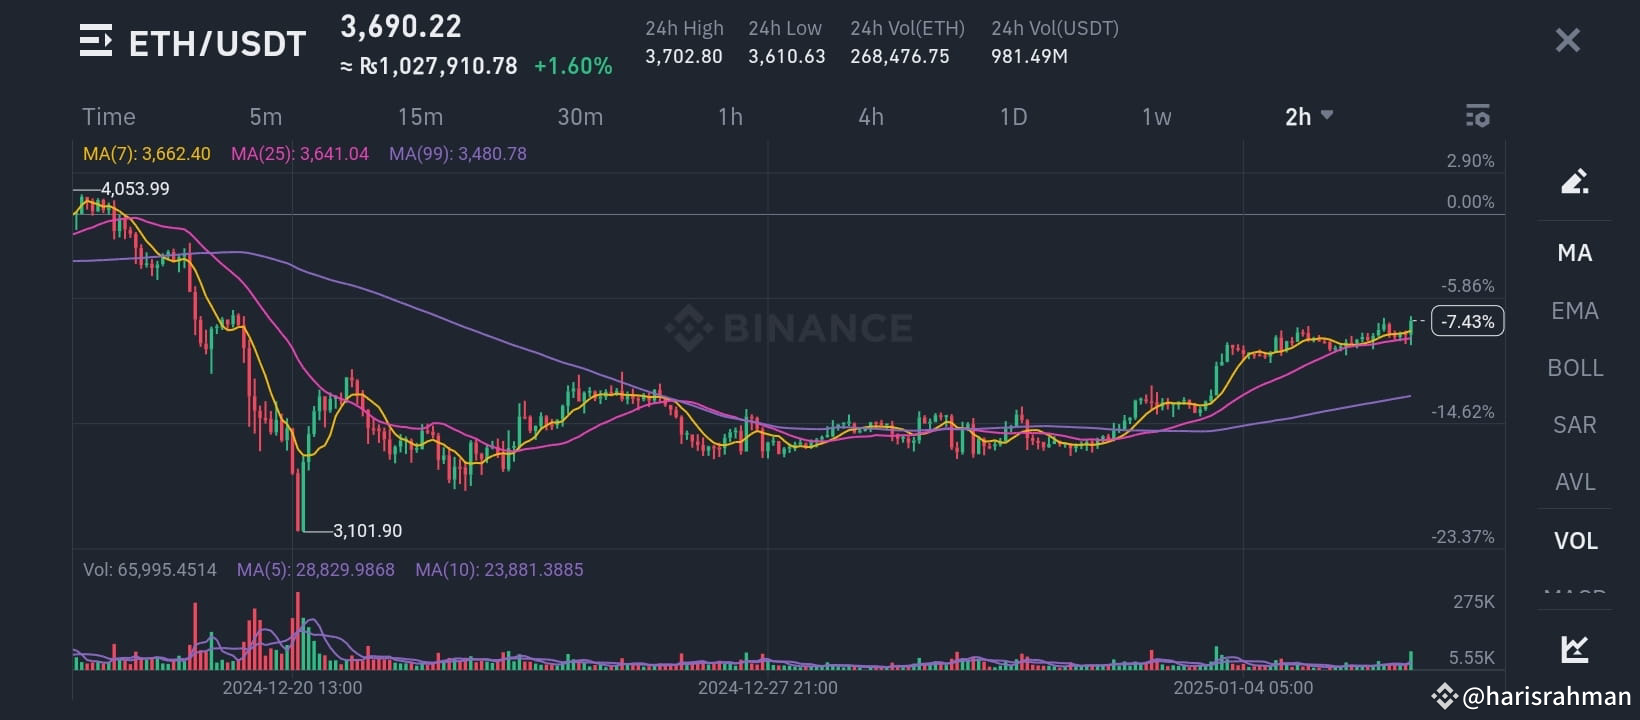
Task: Select the AVL indicator in the sidebar
Action: click(1574, 482)
